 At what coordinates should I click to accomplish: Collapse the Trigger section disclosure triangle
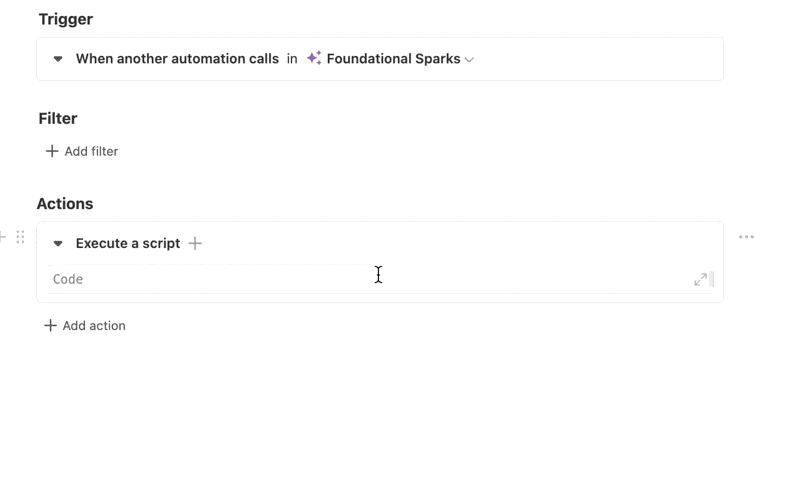point(58,59)
